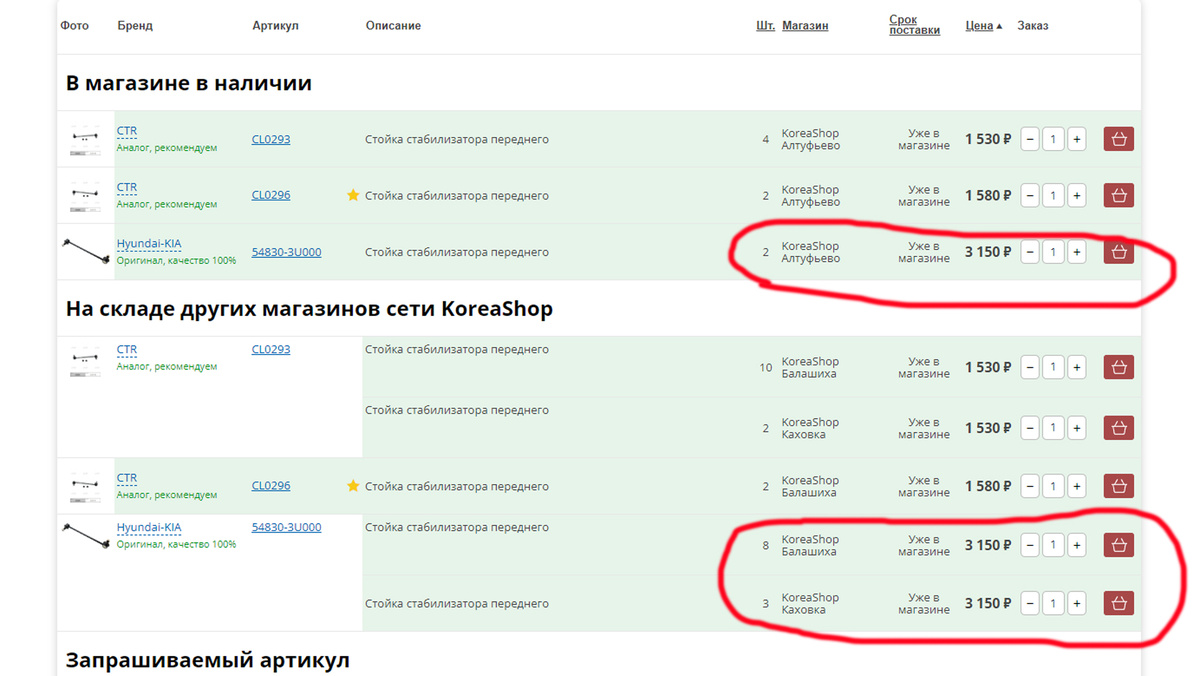Add Балашиха 1 580 ₽ item to cart
This screenshot has height=676, width=1200.
coord(1118,486)
